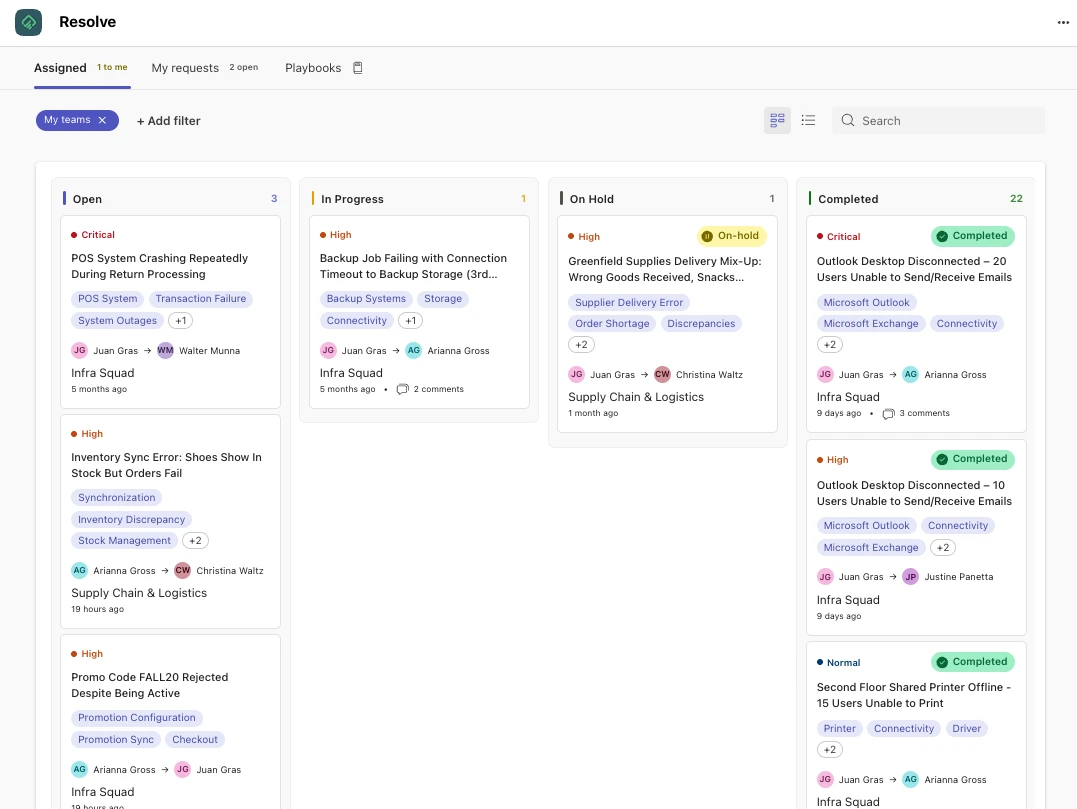Viewport: 1077px width, 809px height.
Task: Click the Backup Systems tag
Action: [x=366, y=299]
